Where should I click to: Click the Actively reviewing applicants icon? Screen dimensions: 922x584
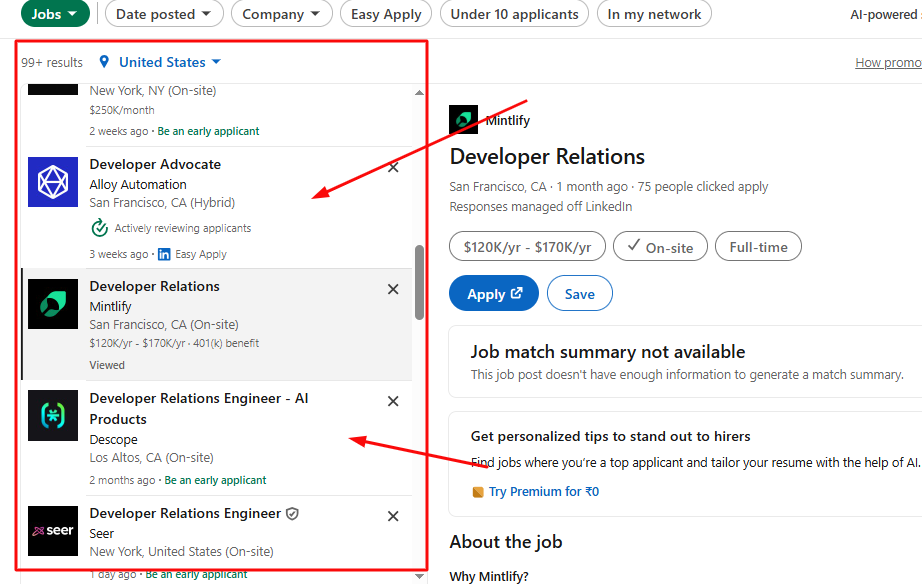(x=99, y=228)
